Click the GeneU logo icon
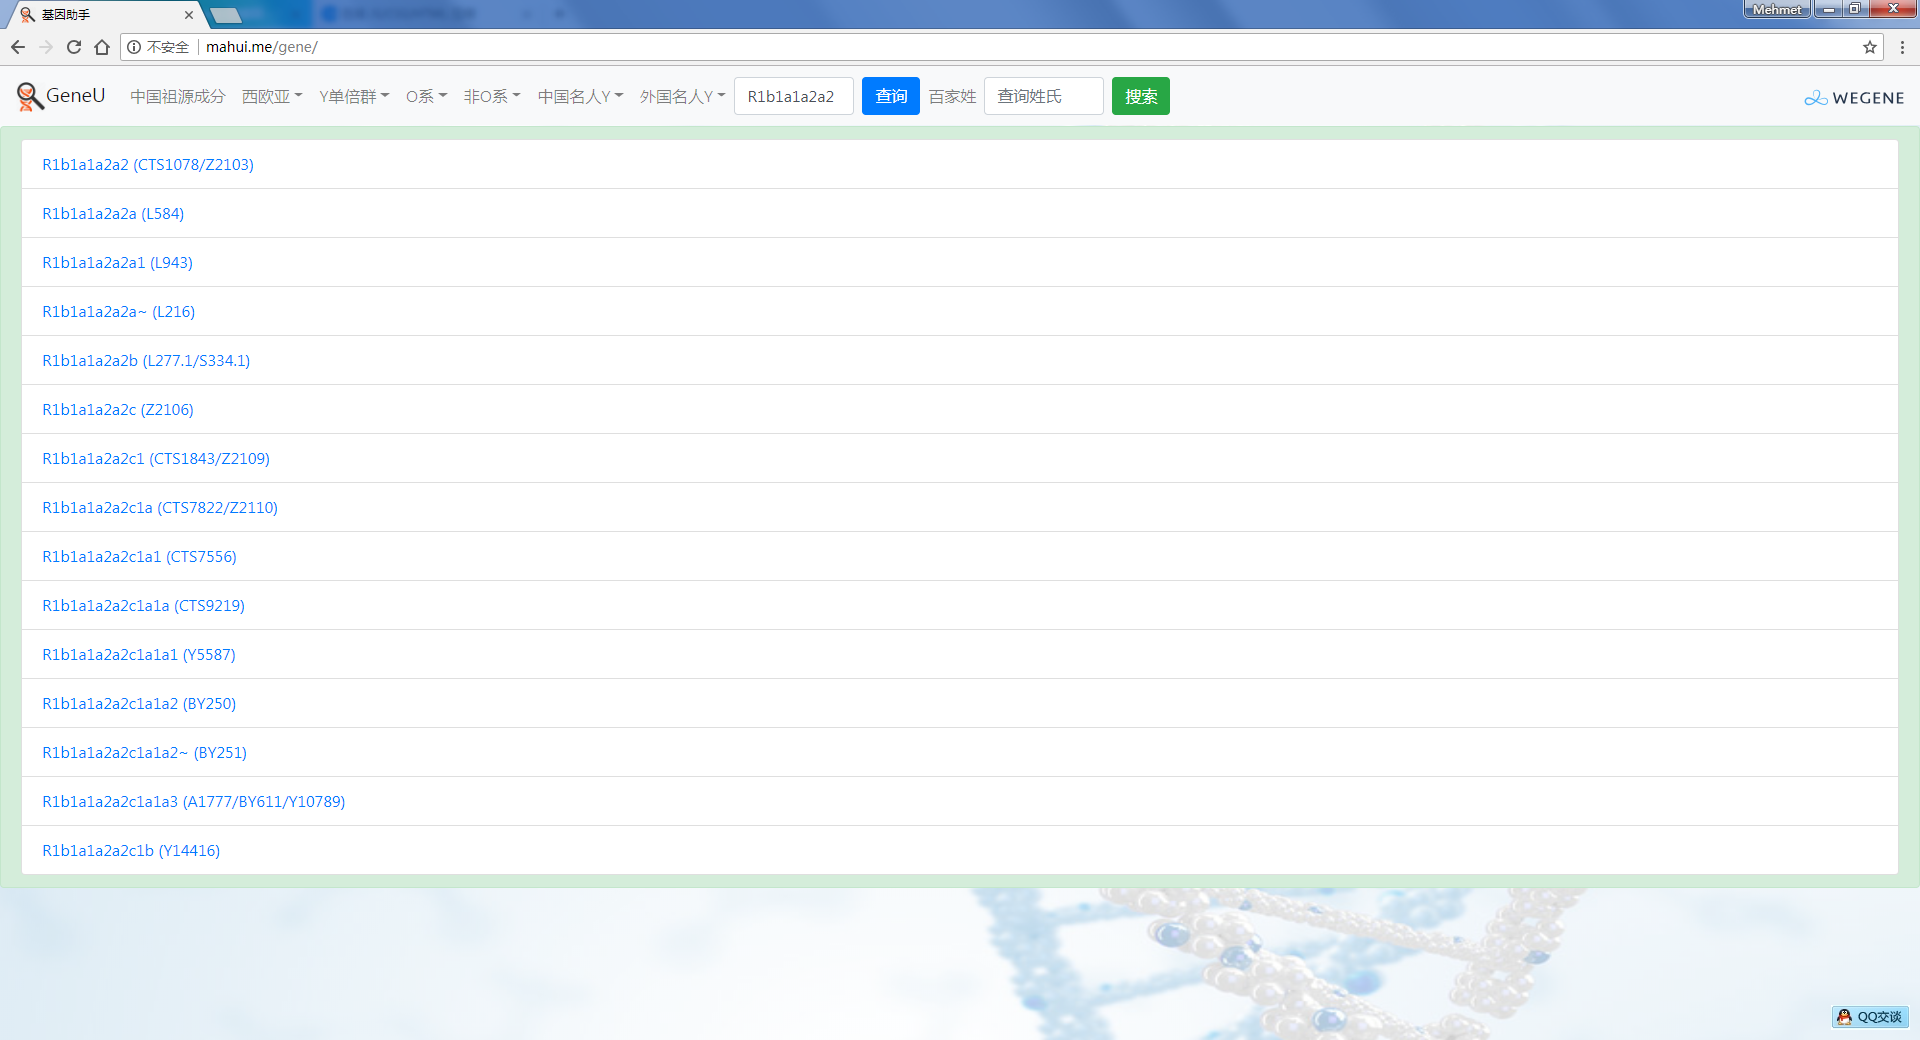 coord(30,96)
